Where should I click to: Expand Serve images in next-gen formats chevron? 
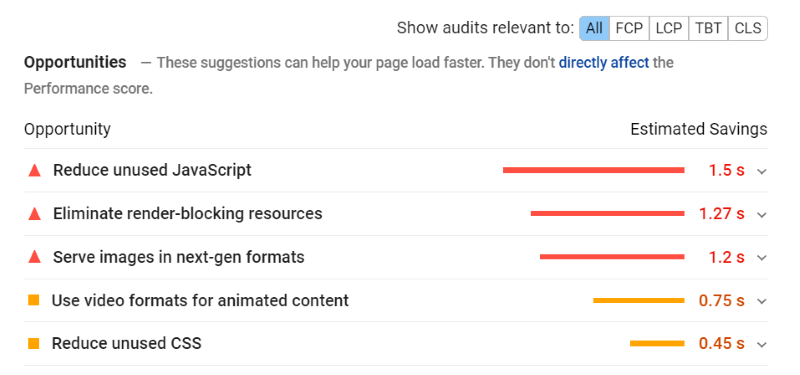(x=762, y=258)
